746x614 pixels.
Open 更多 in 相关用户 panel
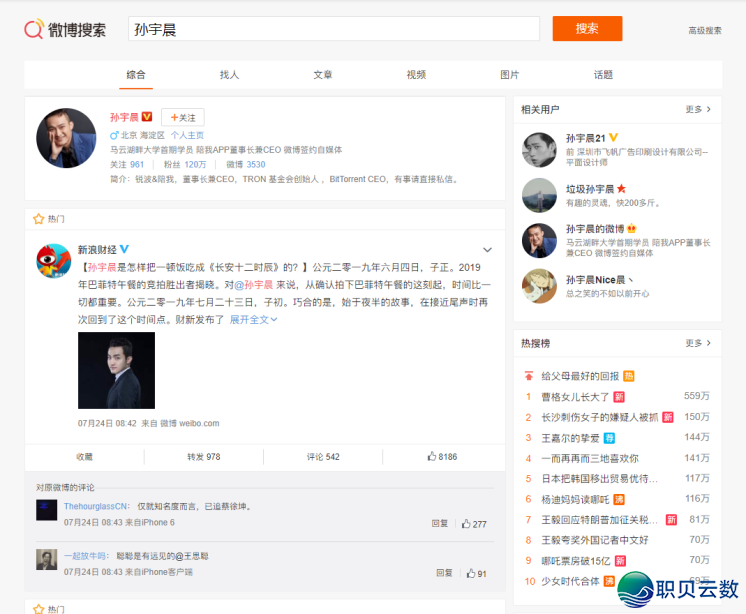(x=698, y=109)
